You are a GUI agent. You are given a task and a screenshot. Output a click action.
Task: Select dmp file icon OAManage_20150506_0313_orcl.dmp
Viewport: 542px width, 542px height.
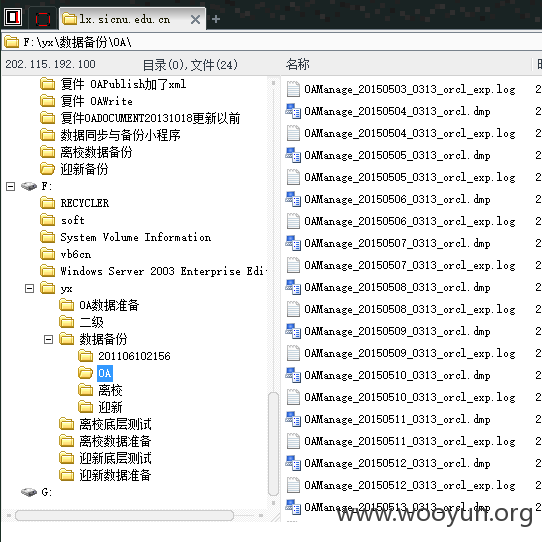[293, 199]
